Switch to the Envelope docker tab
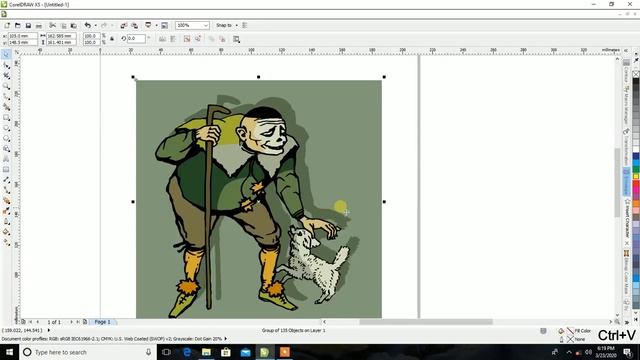Image resolution: width=640 pixels, height=360 pixels. pos(626,182)
